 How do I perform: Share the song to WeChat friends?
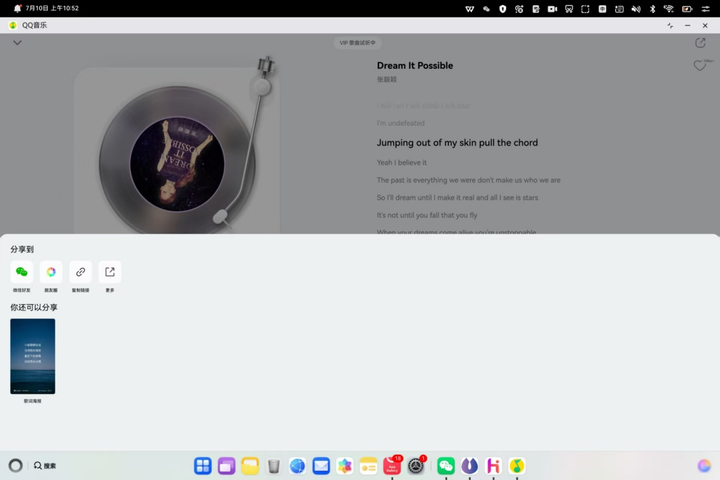click(22, 272)
